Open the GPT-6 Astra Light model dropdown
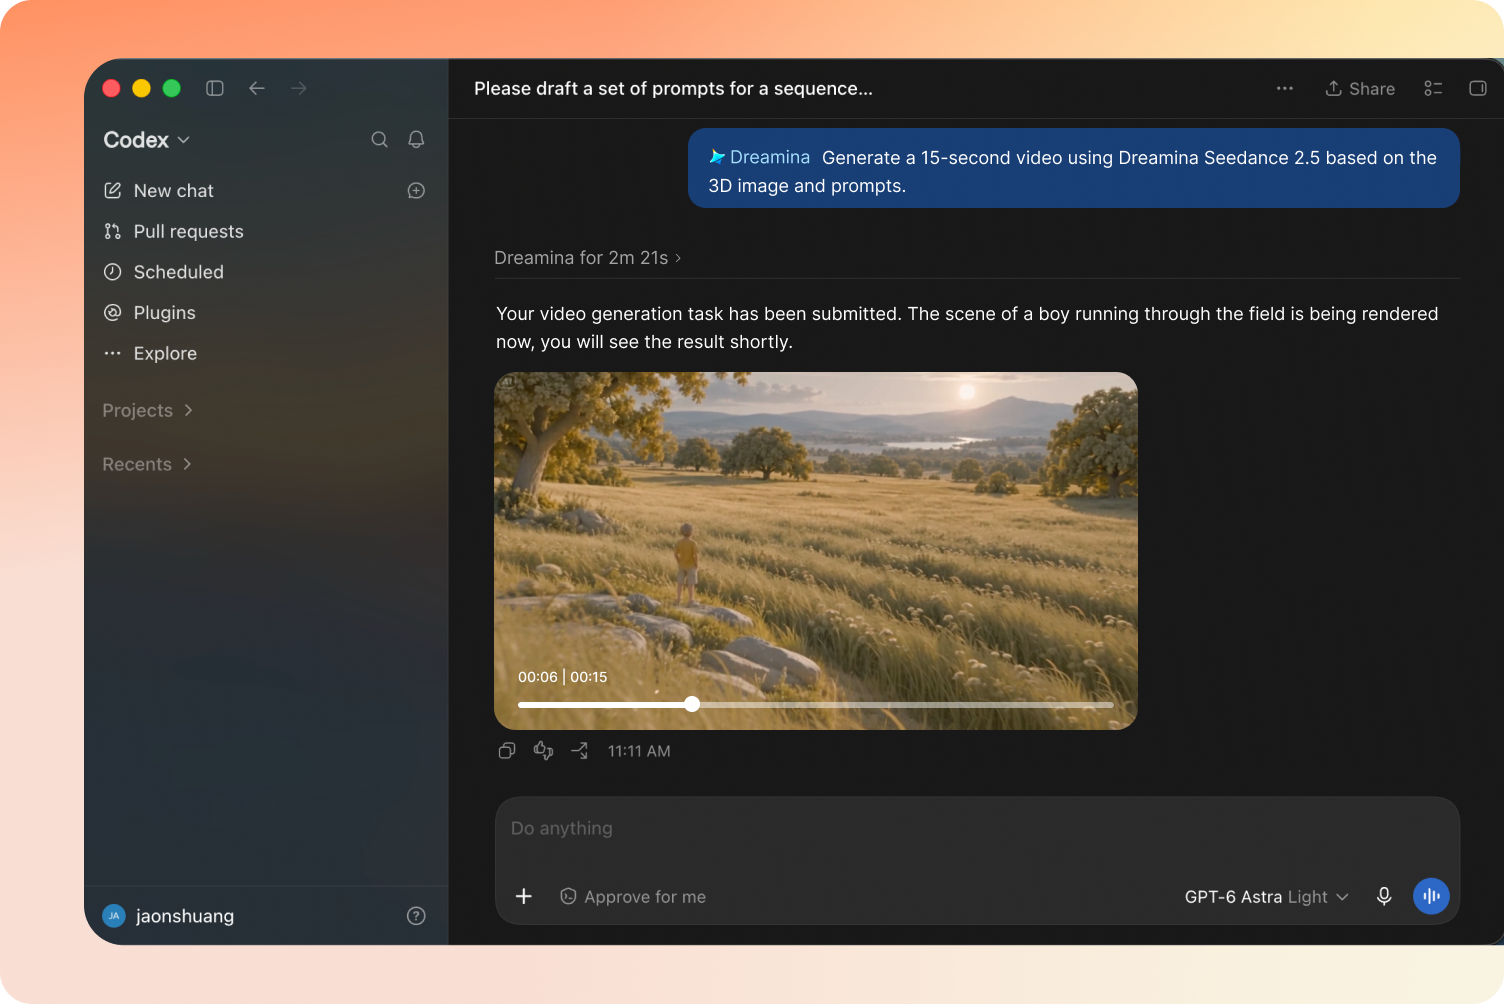This screenshot has width=1504, height=1004. 1267,897
